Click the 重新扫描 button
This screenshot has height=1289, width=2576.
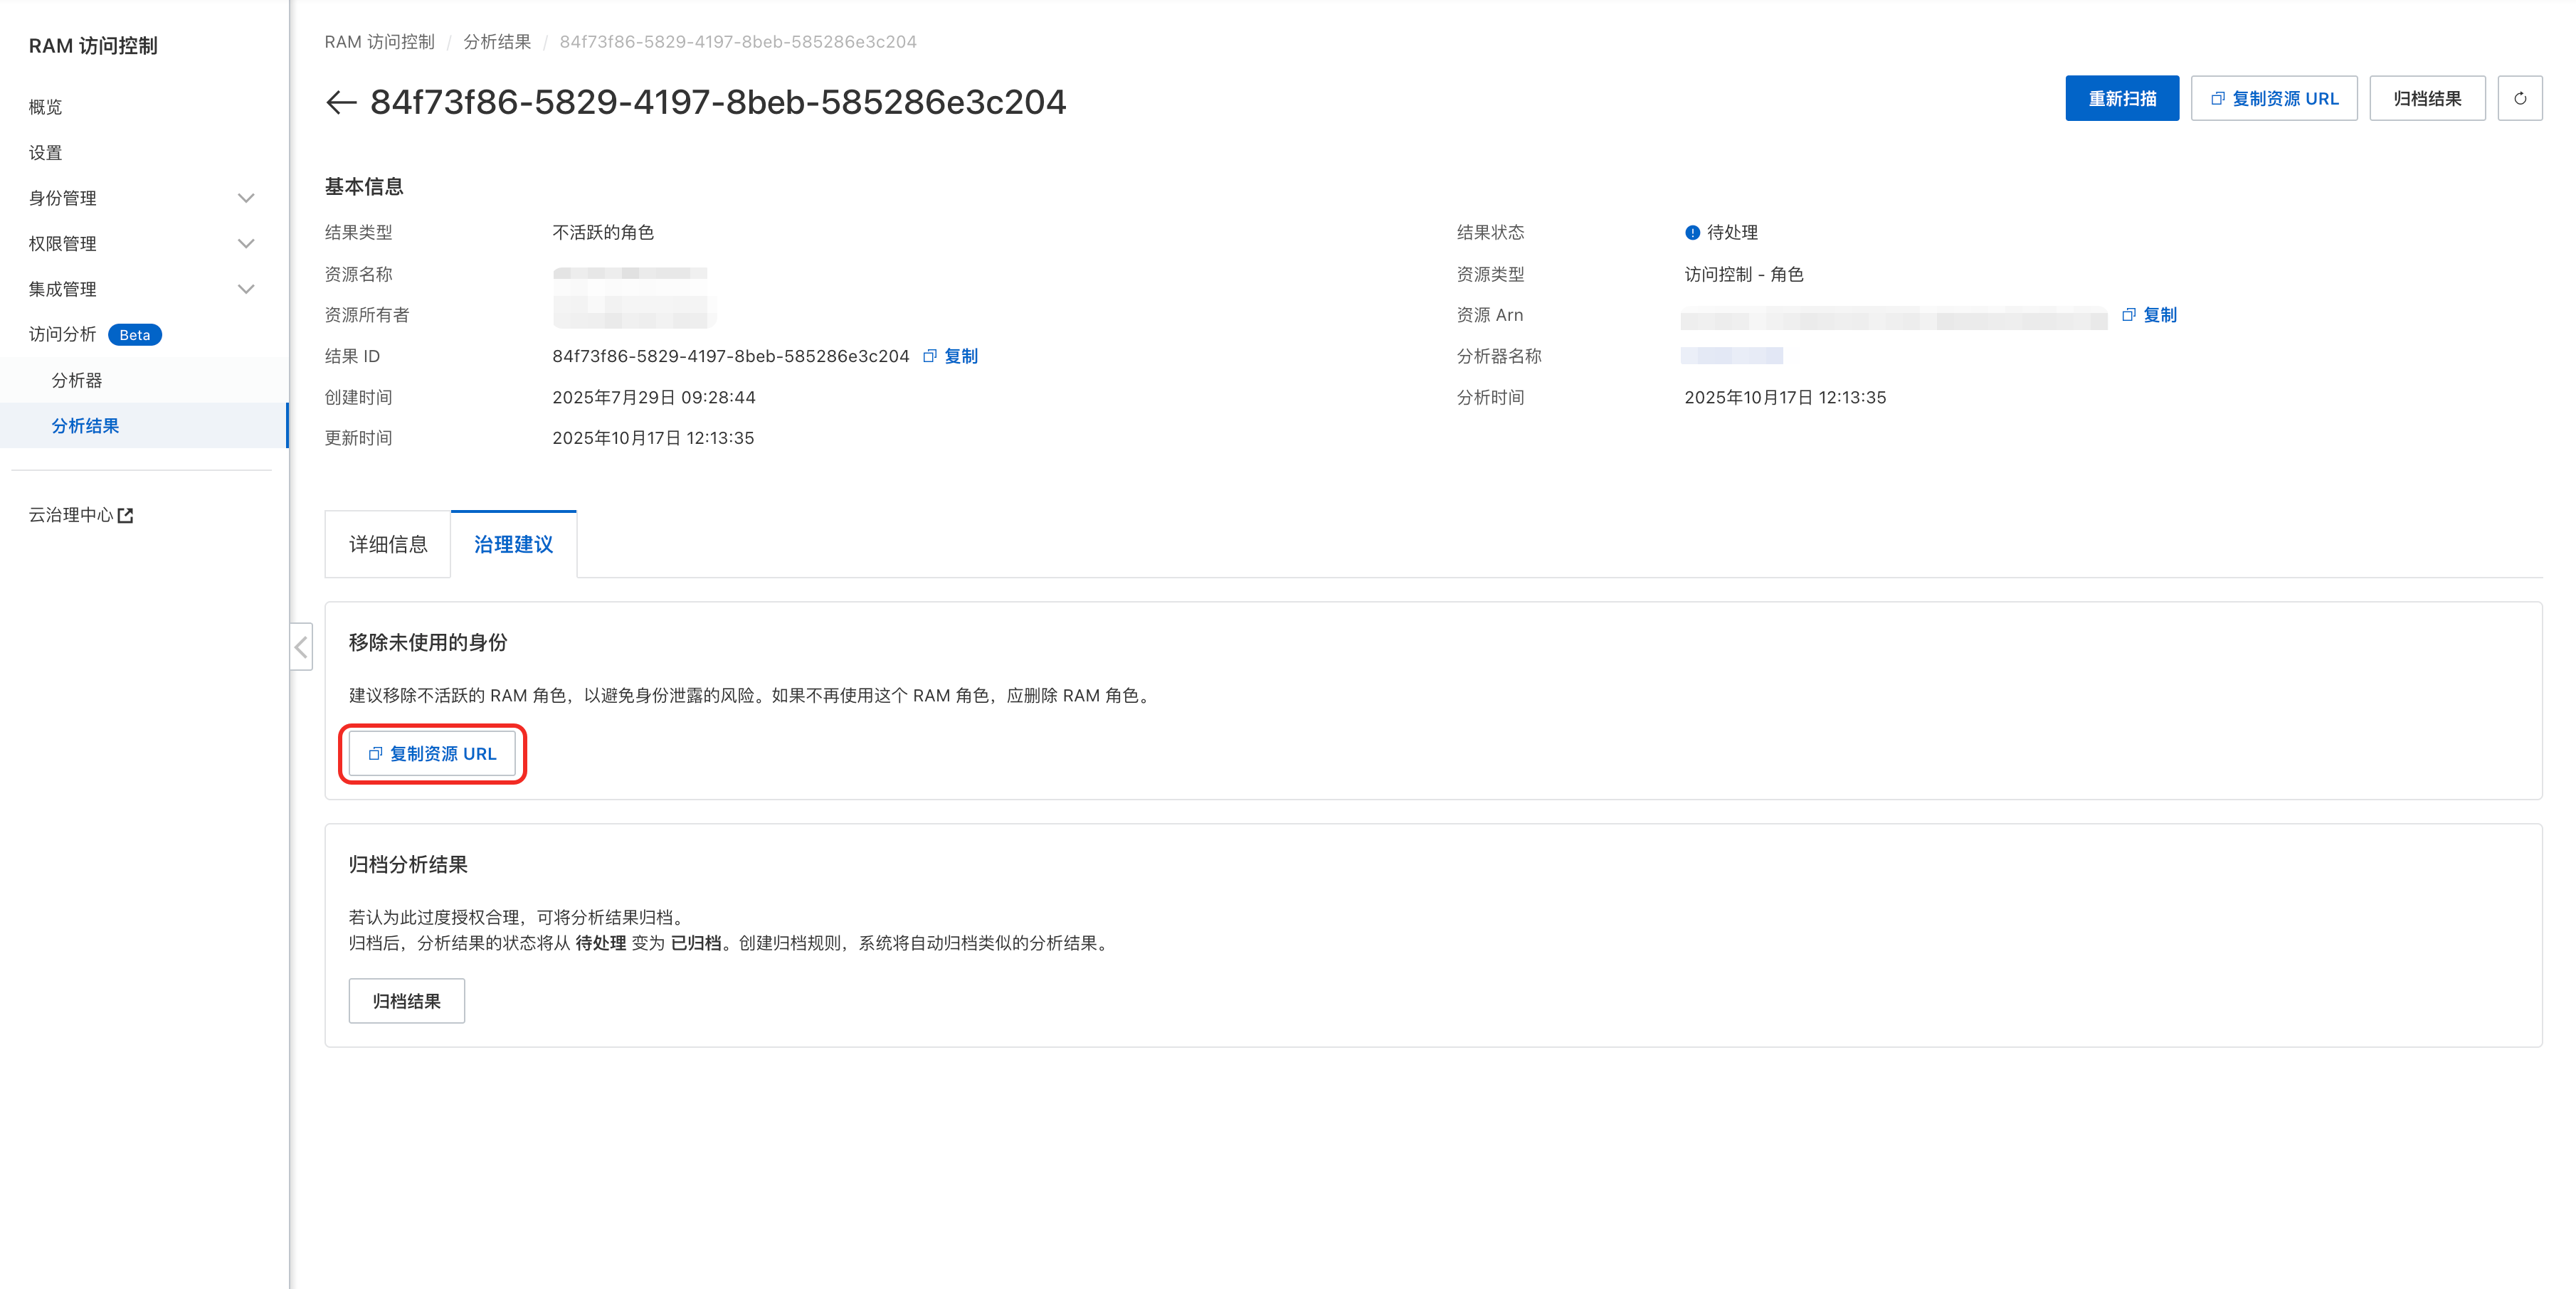coord(2122,98)
